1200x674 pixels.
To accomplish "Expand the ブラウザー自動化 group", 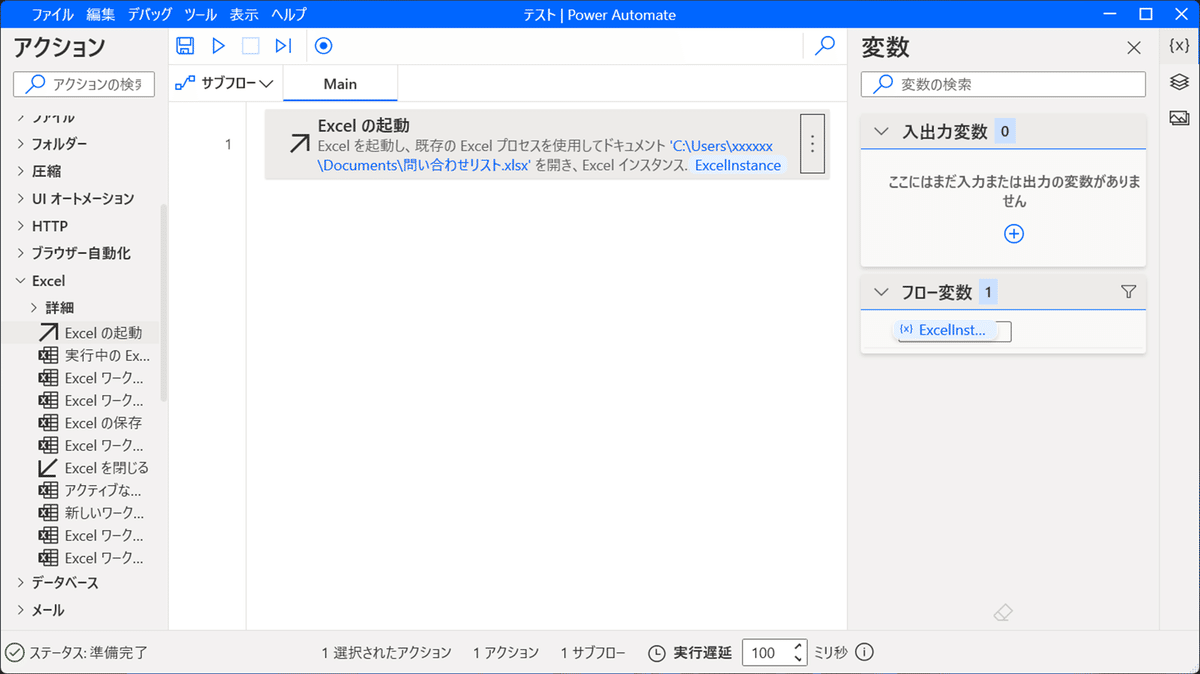I will 21,253.
